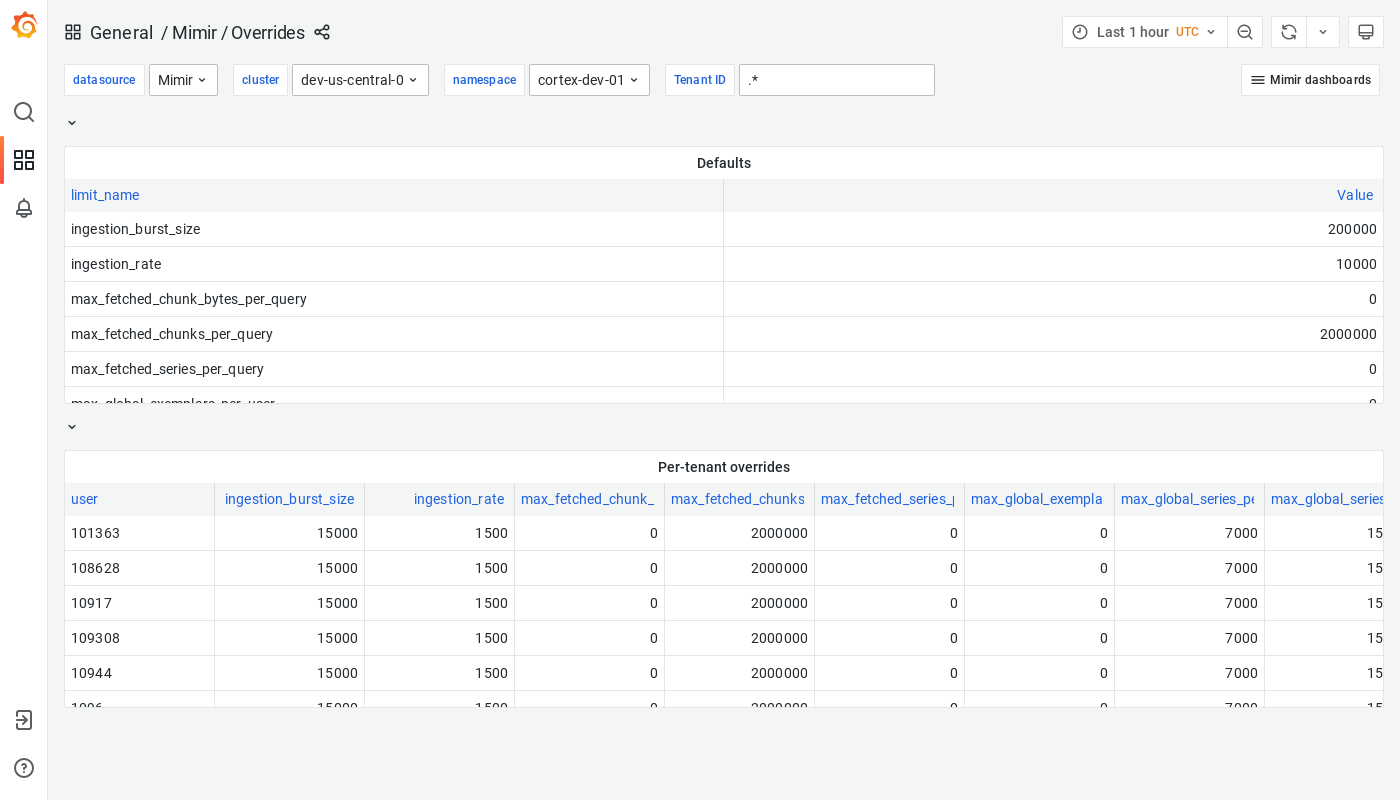
Task: Open the namespace dropdown showing cortex-dev-01
Action: coord(589,80)
